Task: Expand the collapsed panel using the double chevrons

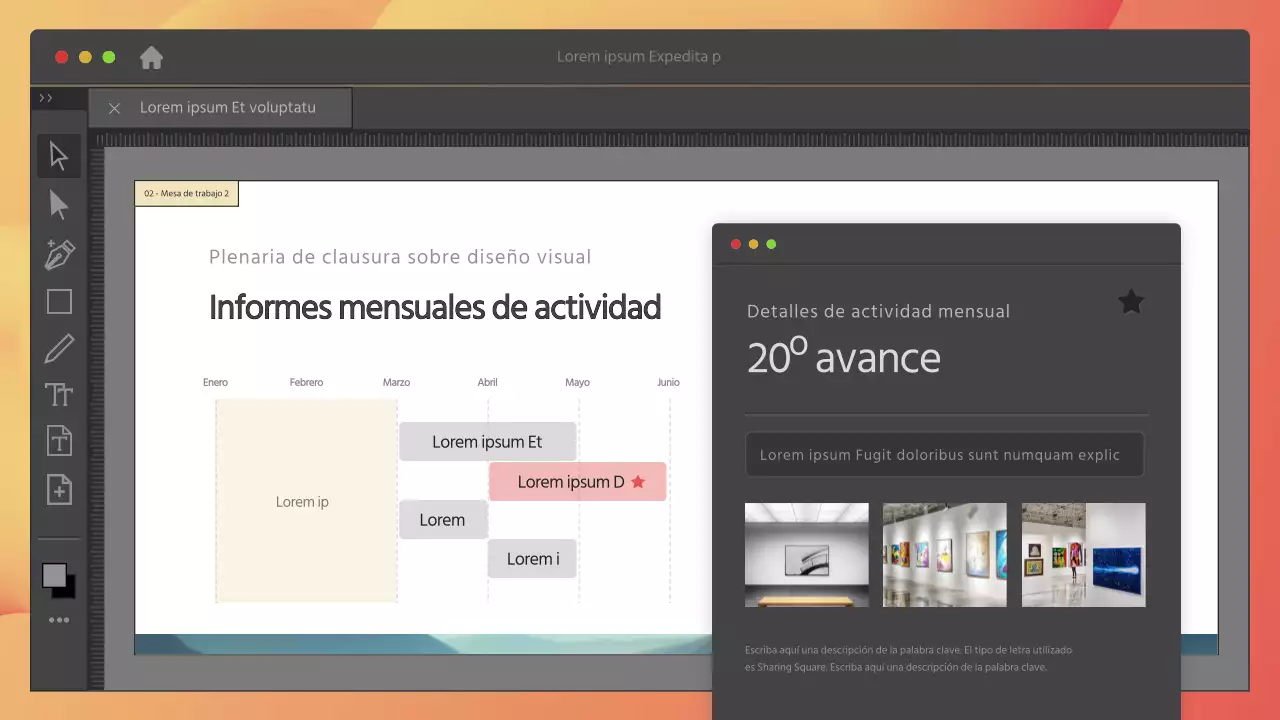Action: pos(46,97)
